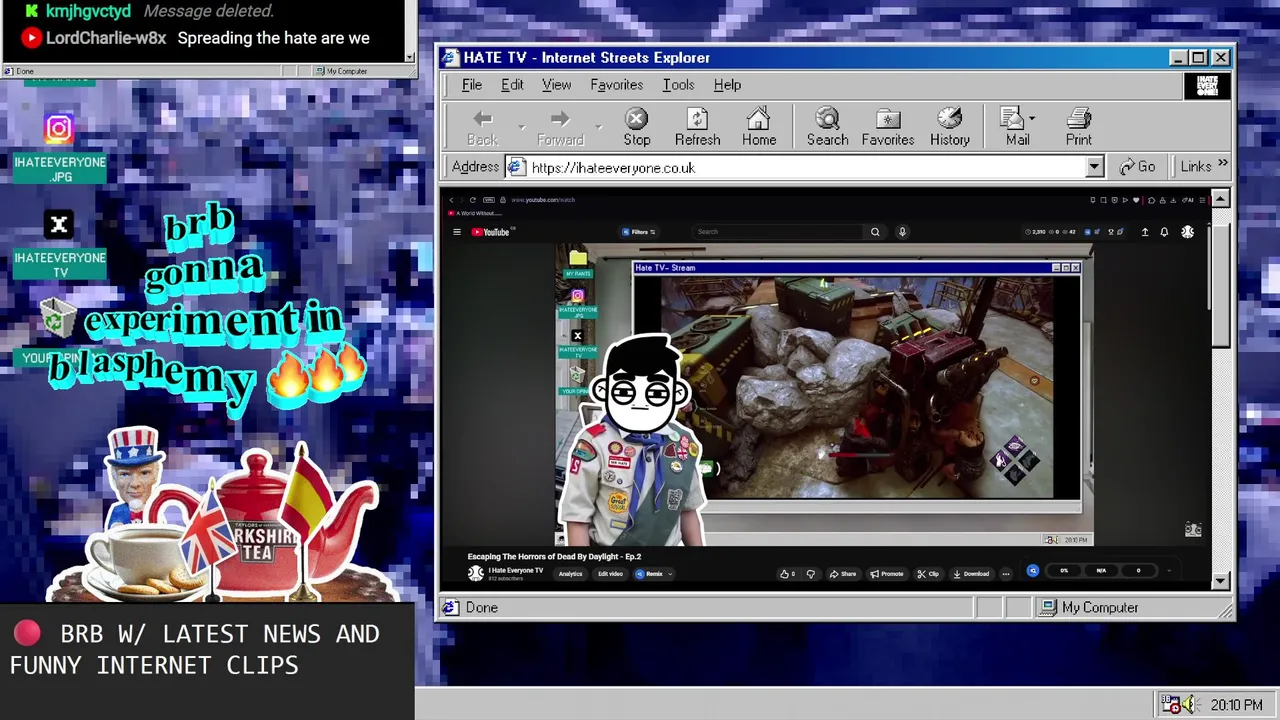
Task: Click the YouTube upload arrow icon
Action: 1145,232
